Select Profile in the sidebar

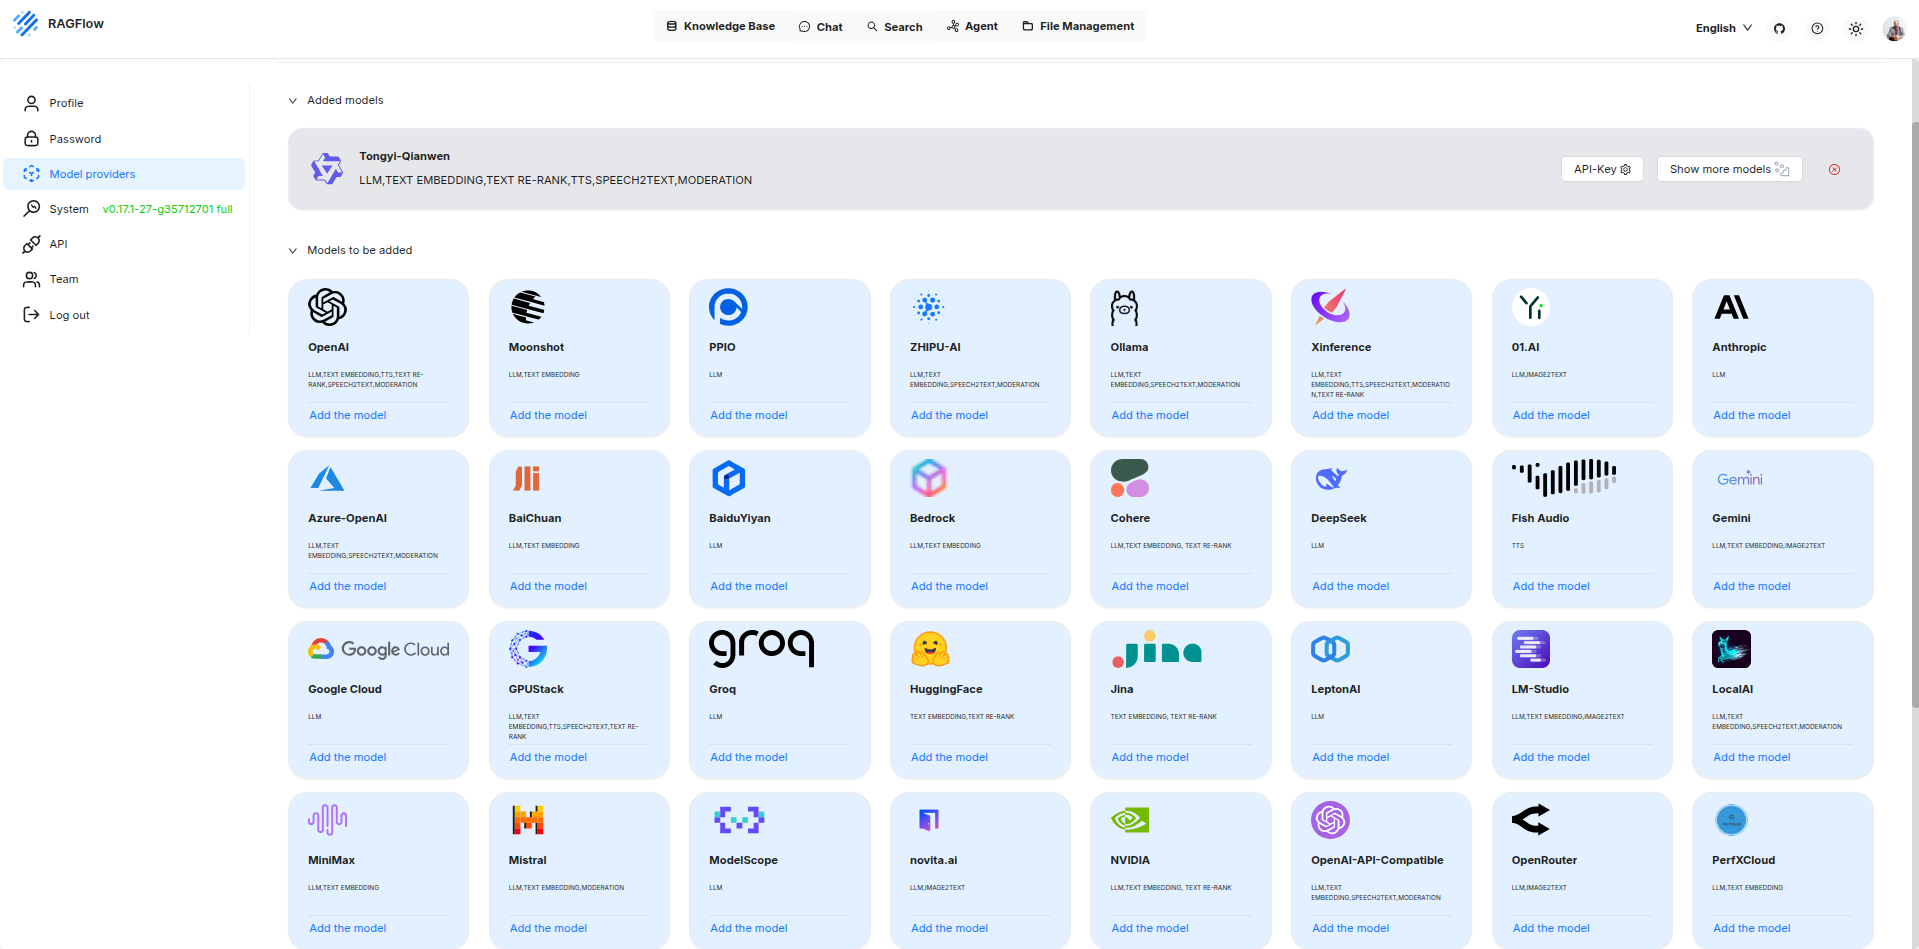click(x=124, y=103)
